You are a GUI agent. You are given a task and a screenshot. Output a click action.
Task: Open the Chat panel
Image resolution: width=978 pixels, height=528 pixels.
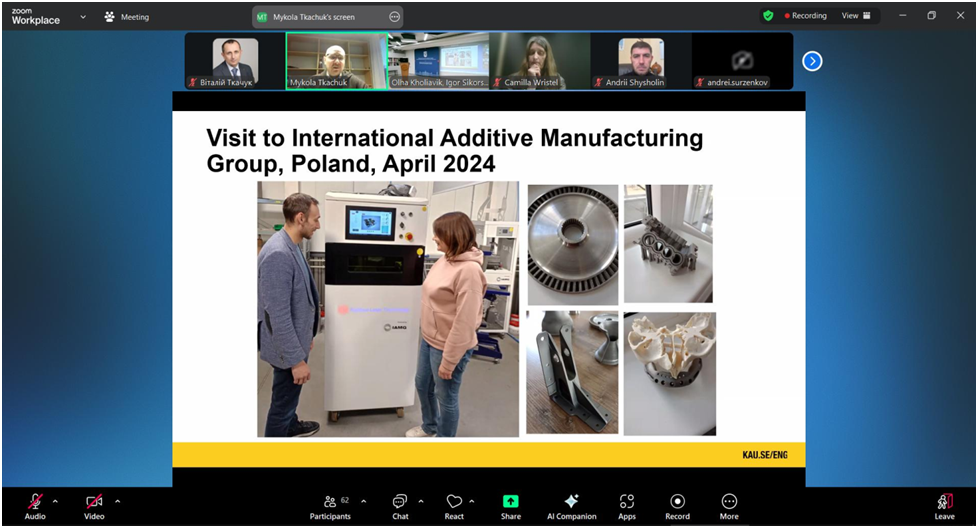point(400,502)
